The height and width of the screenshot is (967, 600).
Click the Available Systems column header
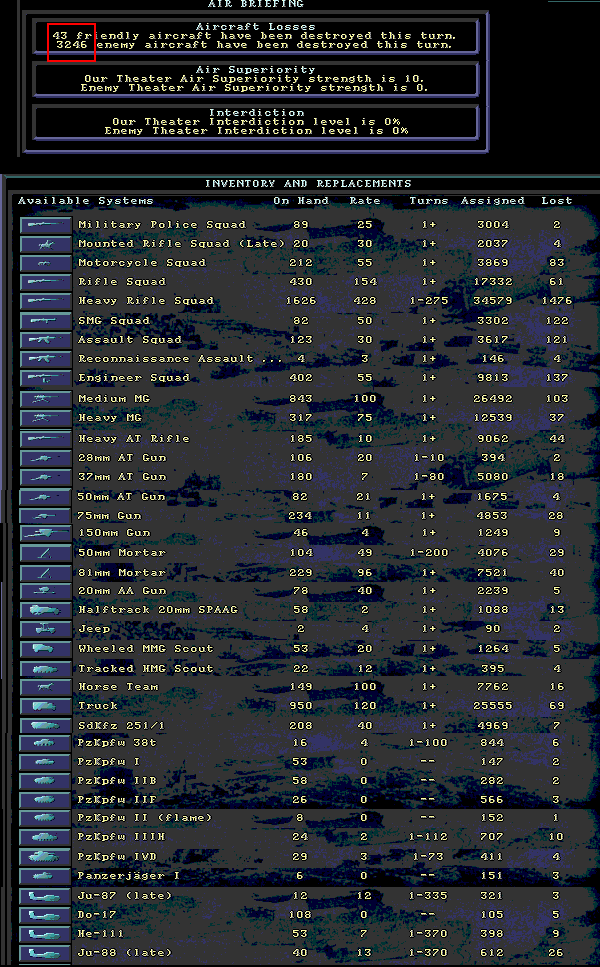(x=85, y=200)
